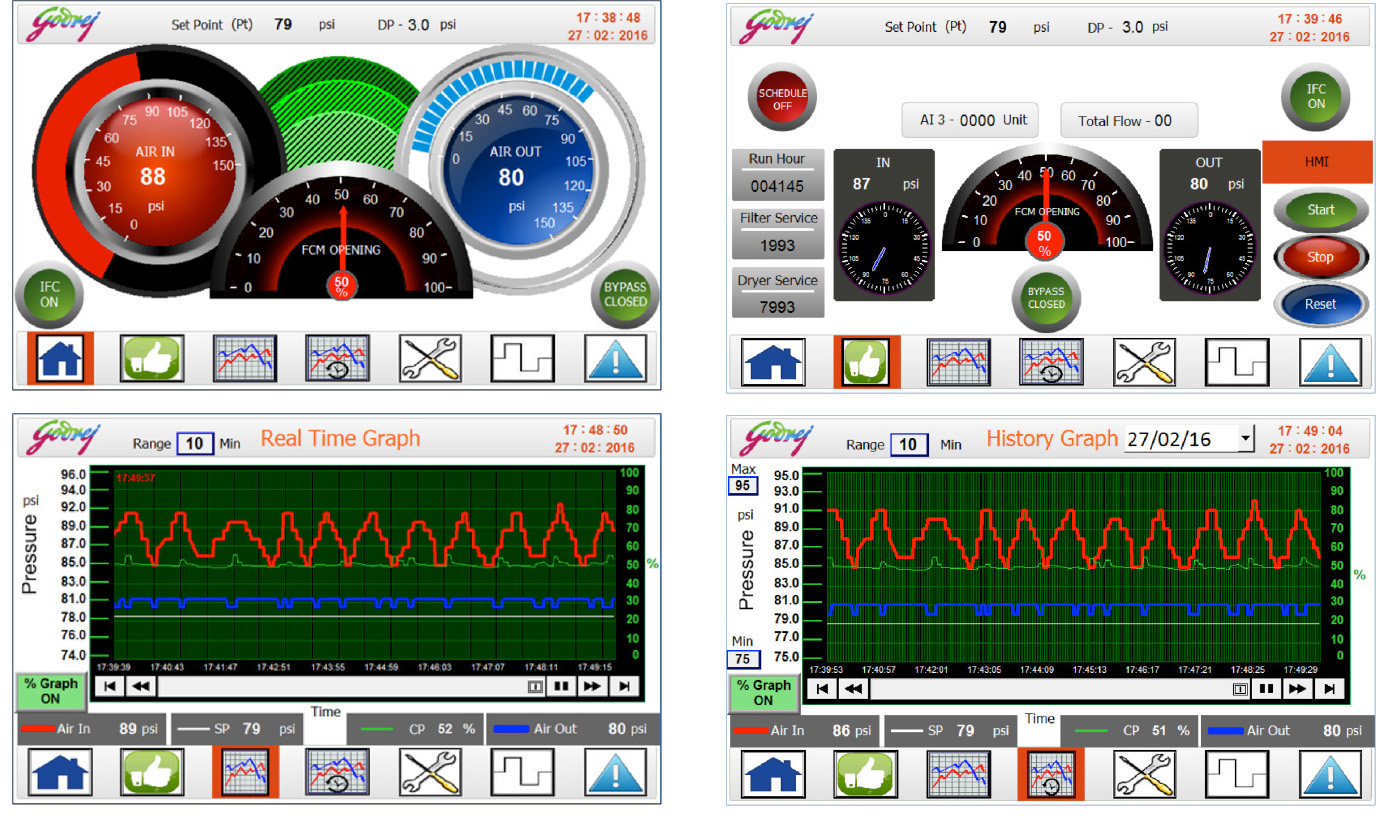The height and width of the screenshot is (830, 1400).
Task: Click the AI 3 - 0000 Unit box
Action: pos(969,120)
